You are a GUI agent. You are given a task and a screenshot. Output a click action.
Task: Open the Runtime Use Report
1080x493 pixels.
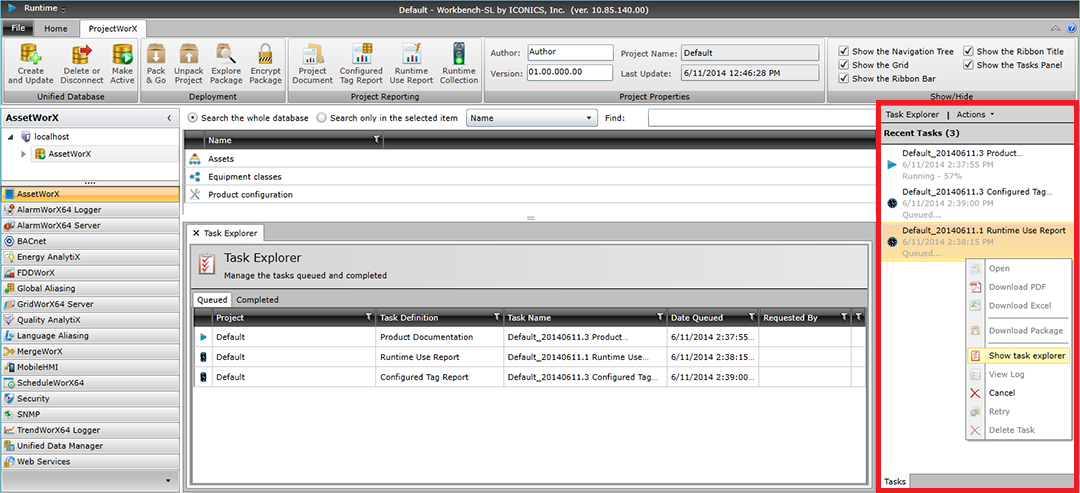tap(411, 56)
